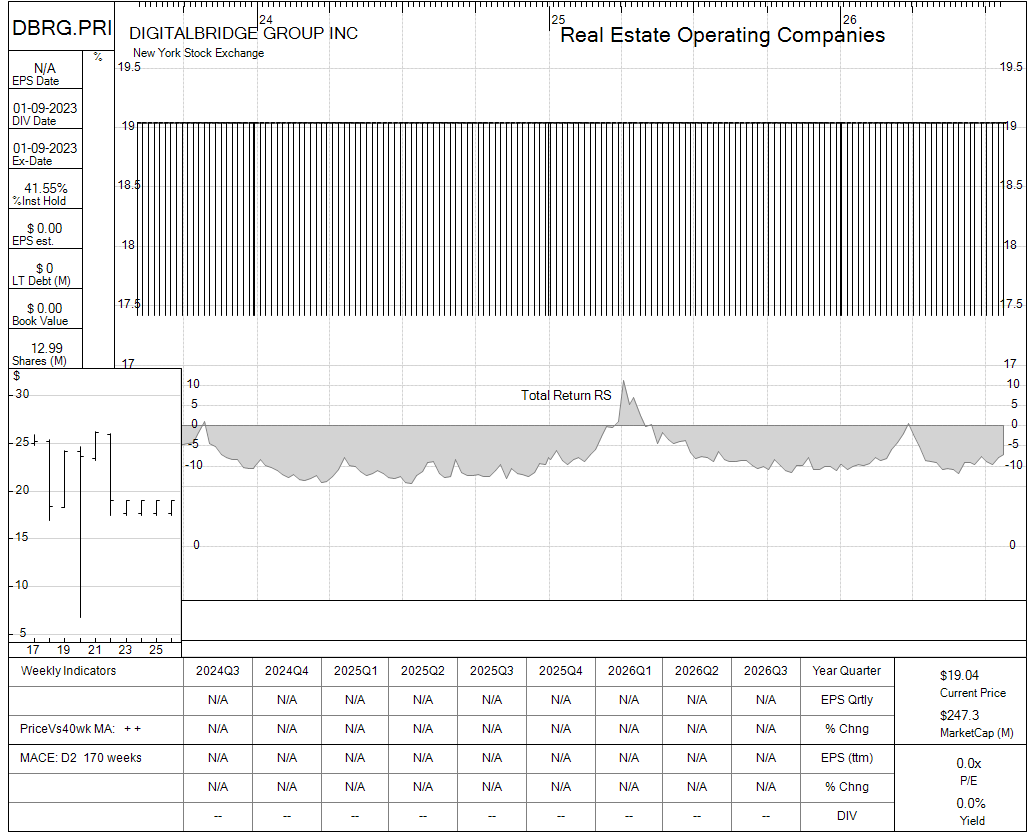The height and width of the screenshot is (840, 1032).
Task: Select the 2025Q2 column header
Action: tap(423, 671)
